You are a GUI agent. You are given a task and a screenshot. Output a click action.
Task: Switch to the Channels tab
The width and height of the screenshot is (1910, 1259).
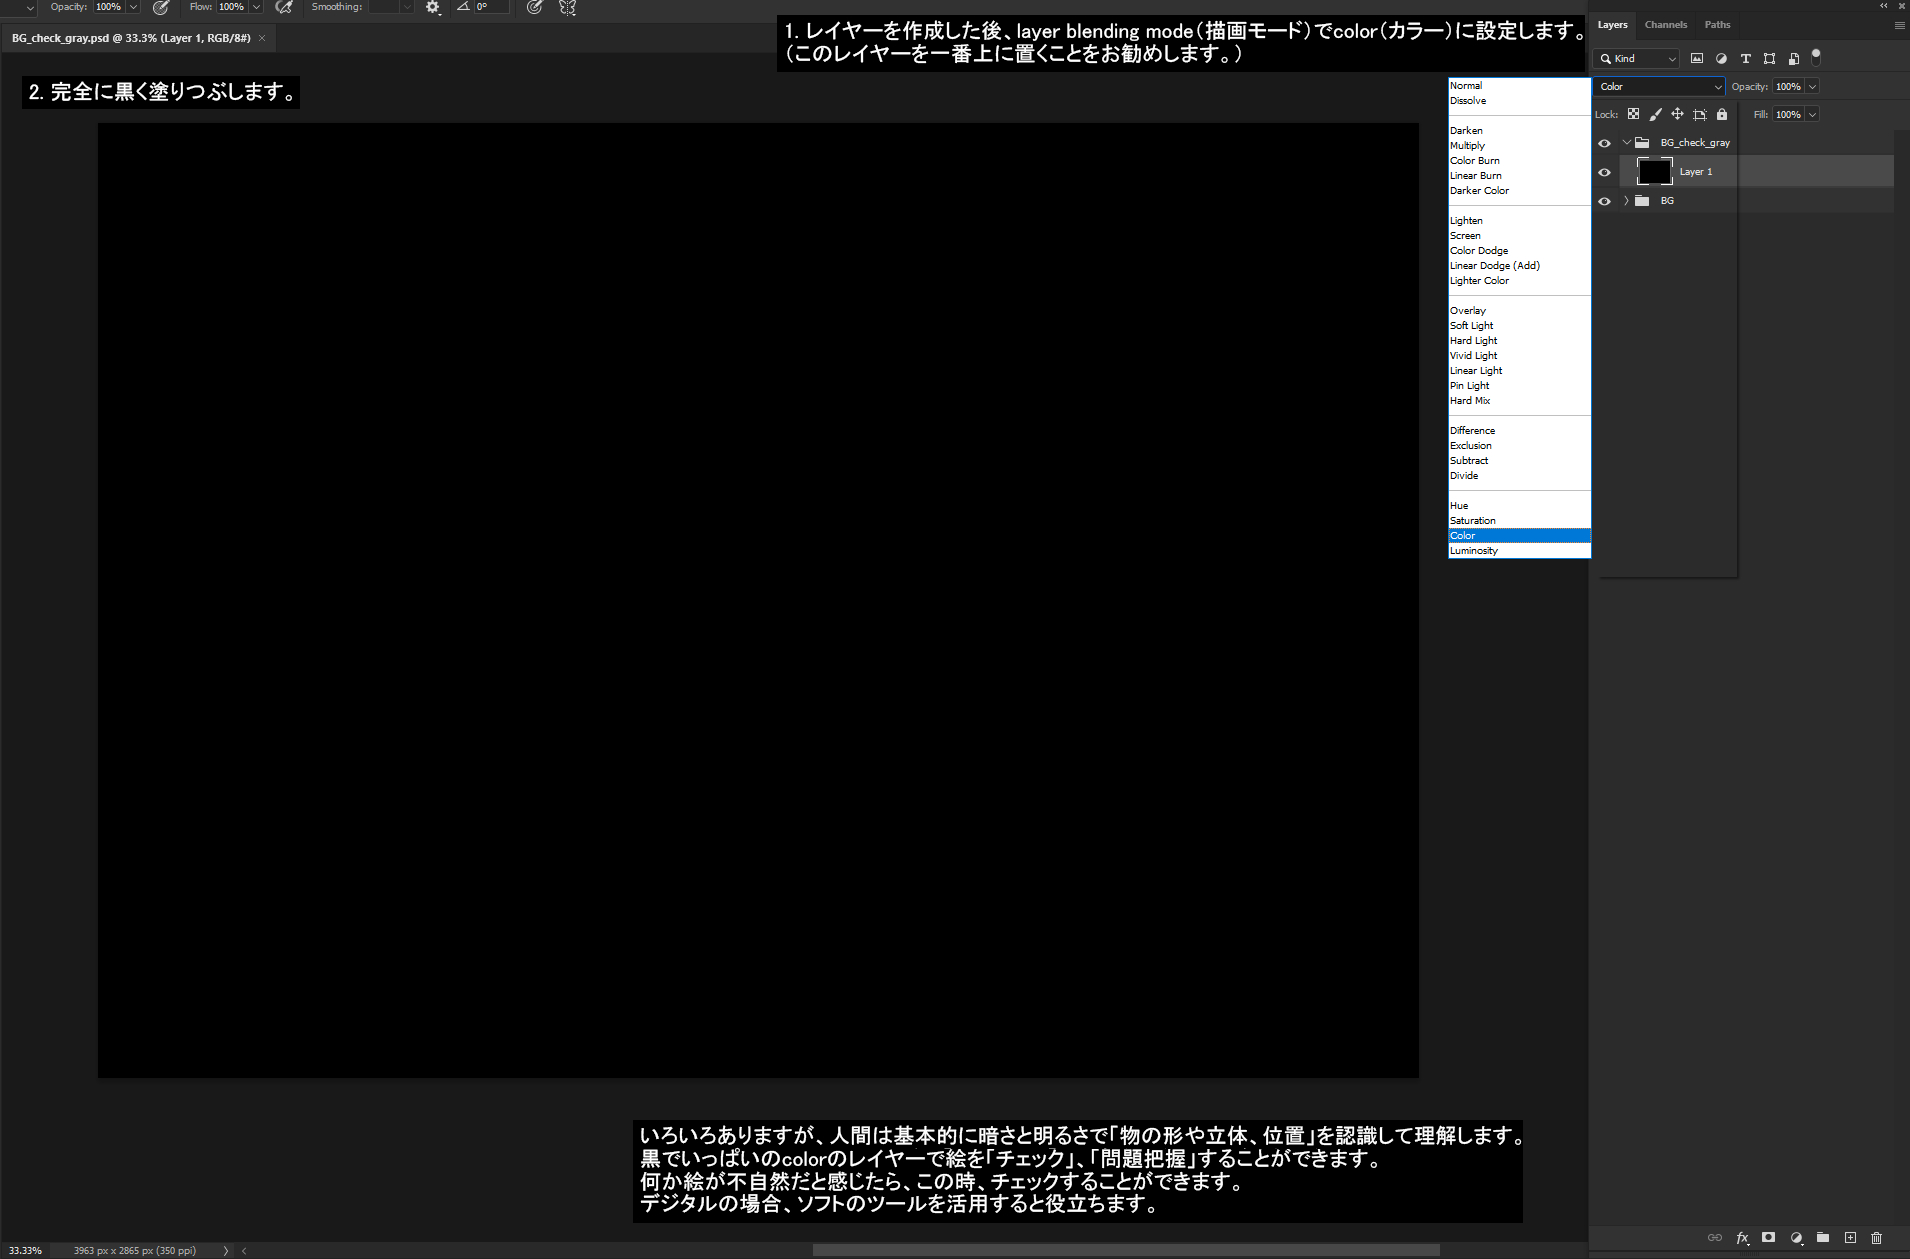(1665, 25)
